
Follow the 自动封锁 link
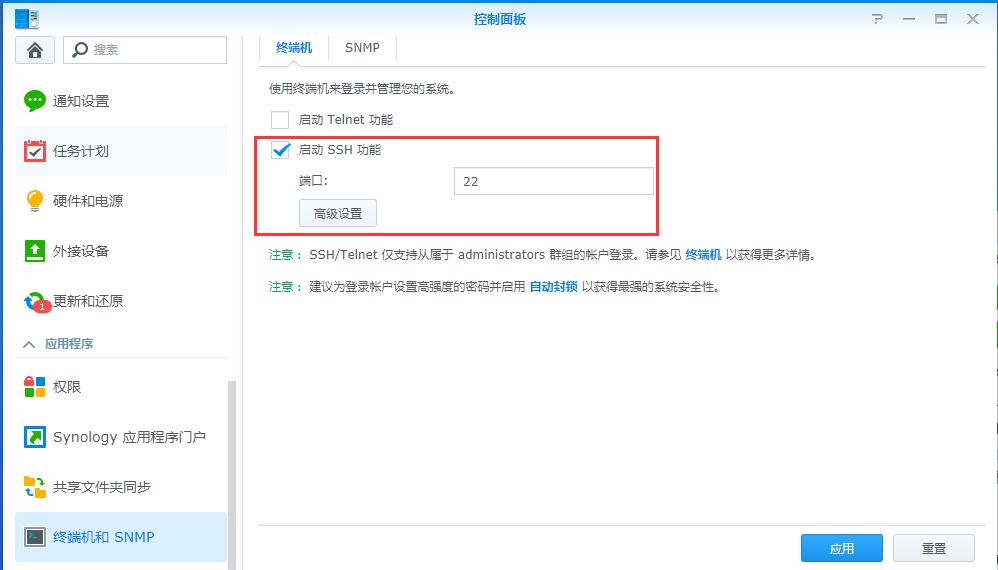(x=553, y=287)
